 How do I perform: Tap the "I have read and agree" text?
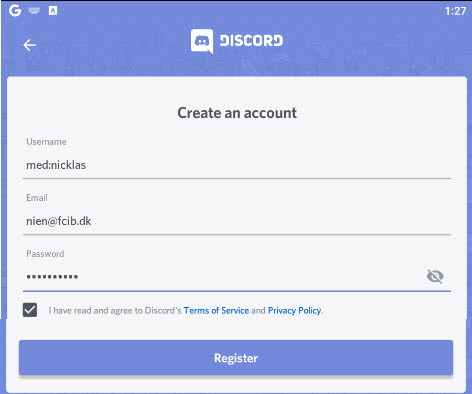tap(90, 310)
